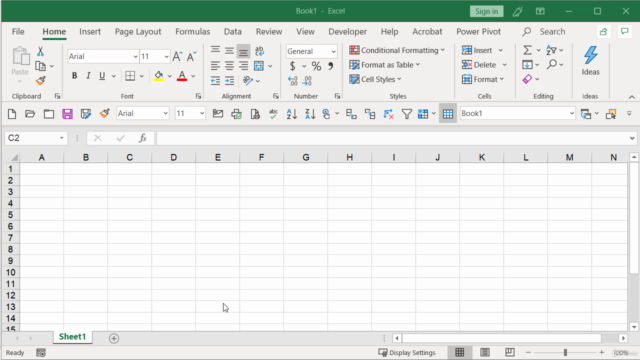Click the Filter funnel icon in toolbar
The image size is (640, 360).
tap(407, 114)
